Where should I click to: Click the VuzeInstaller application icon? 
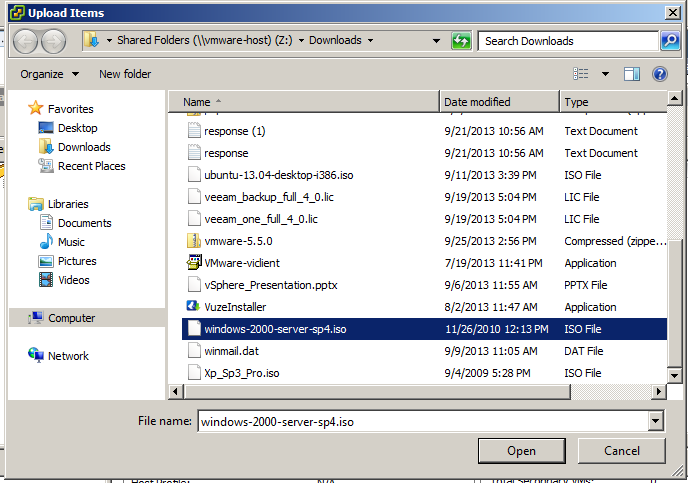194,306
